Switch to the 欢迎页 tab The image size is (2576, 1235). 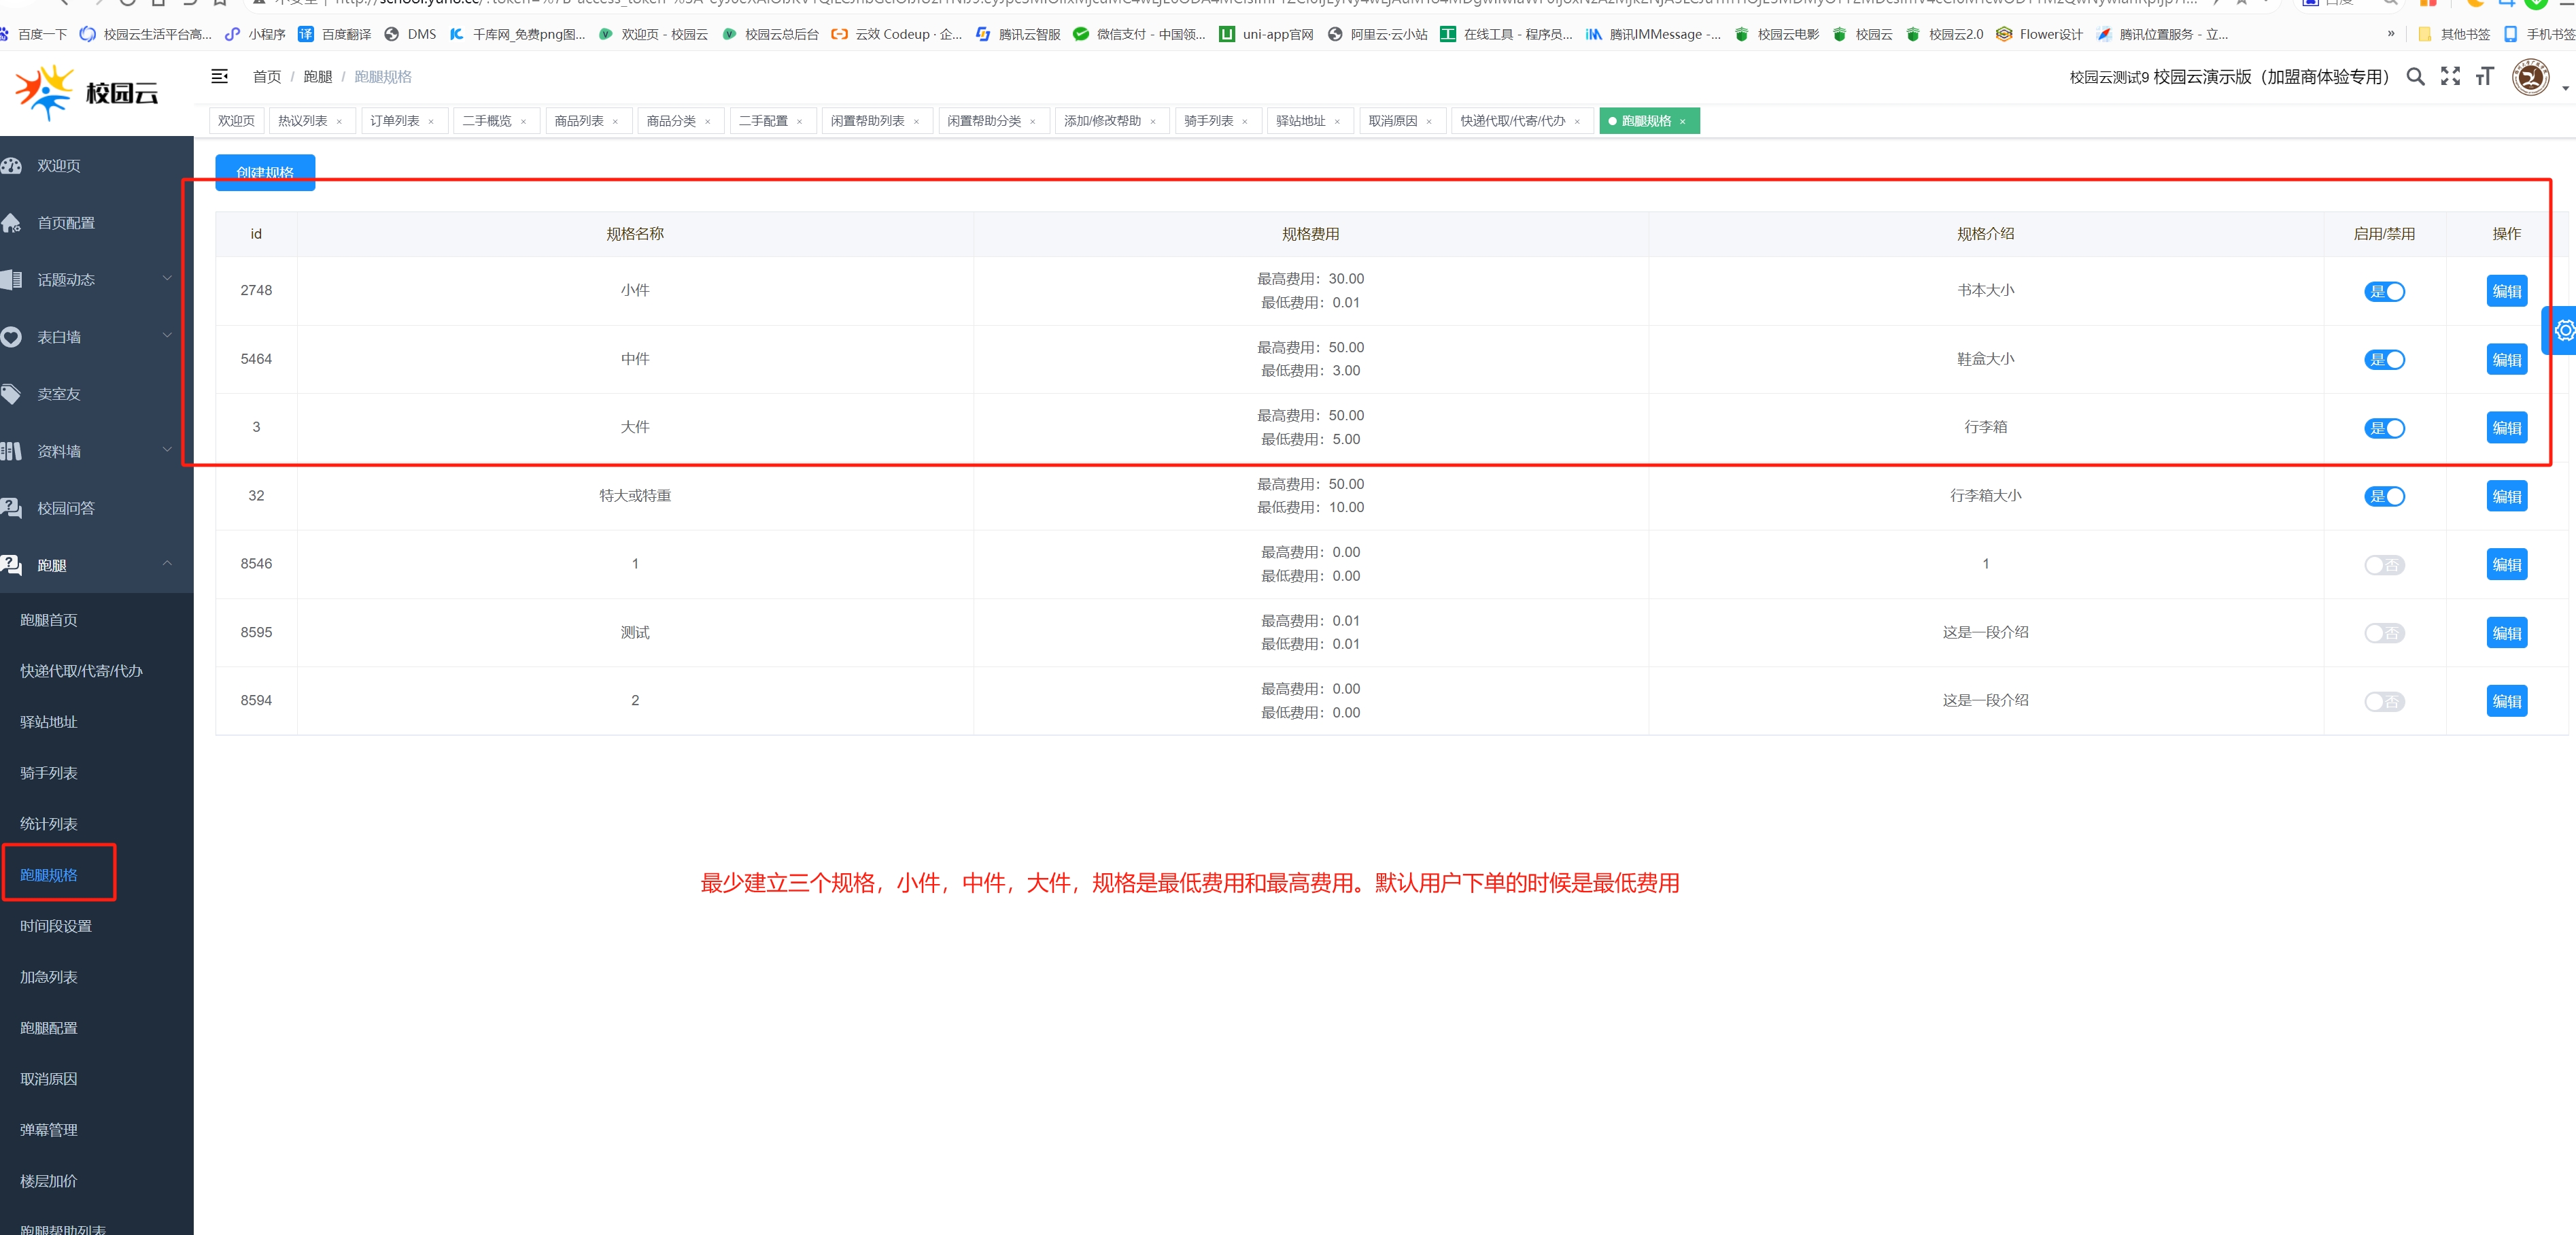236,121
